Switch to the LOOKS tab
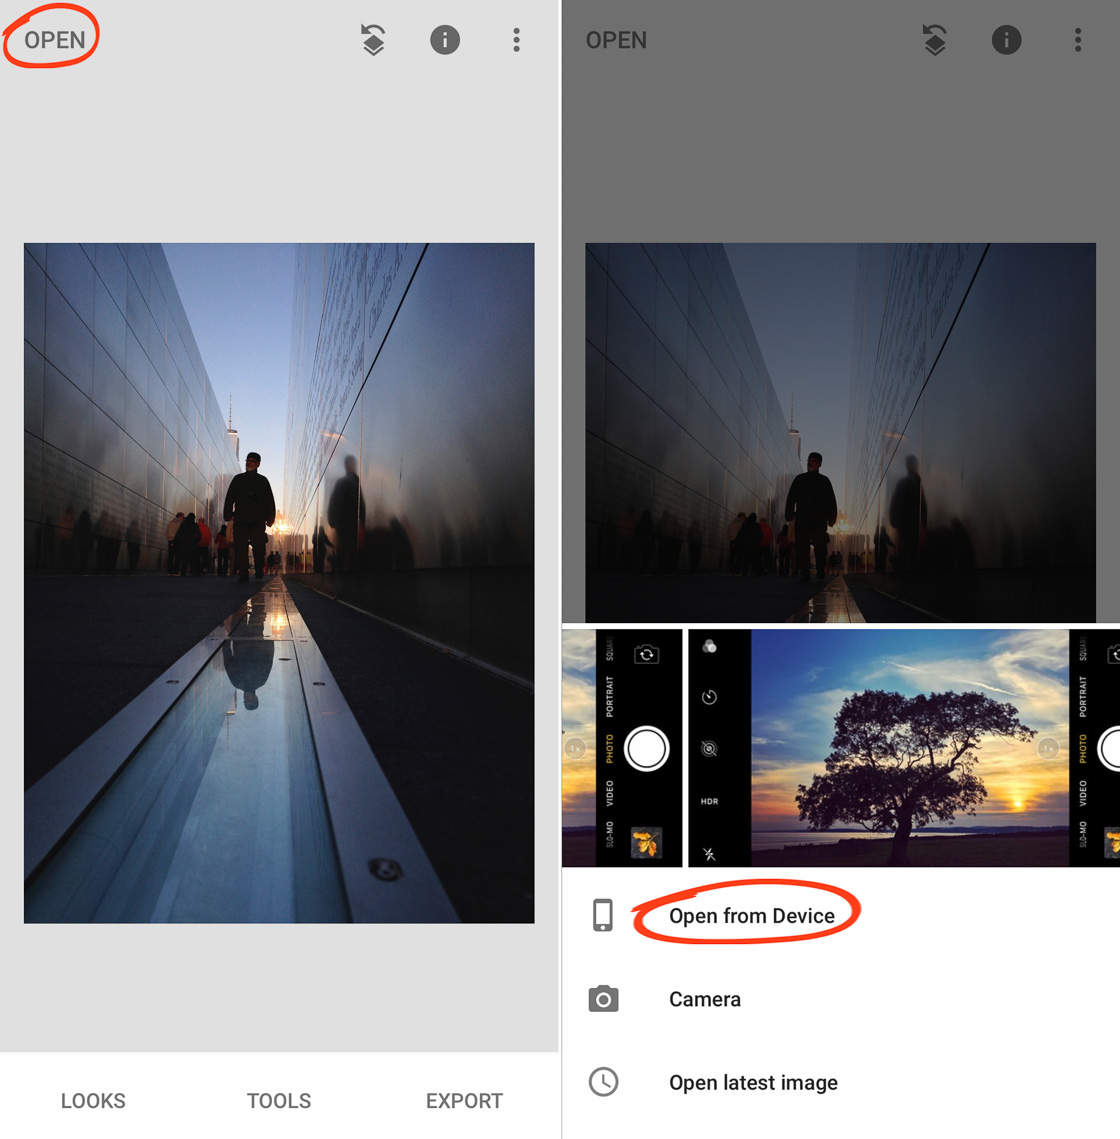Image resolution: width=1120 pixels, height=1139 pixels. (x=93, y=1101)
